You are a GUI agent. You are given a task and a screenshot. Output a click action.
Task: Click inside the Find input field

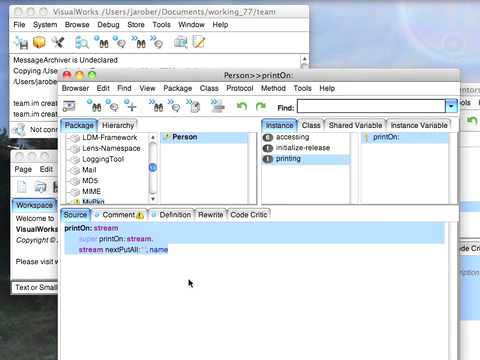(371, 106)
